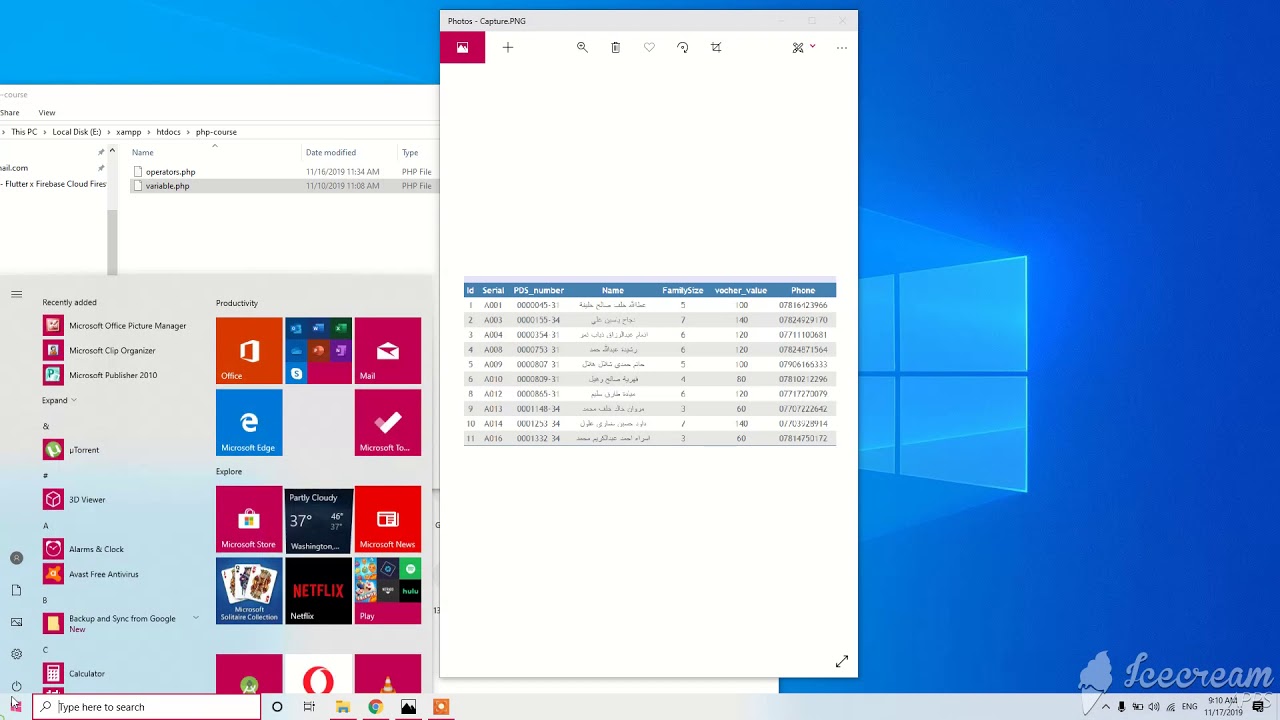Screen dimensions: 1280x720
Task: Open the Mail tile
Action: [388, 351]
